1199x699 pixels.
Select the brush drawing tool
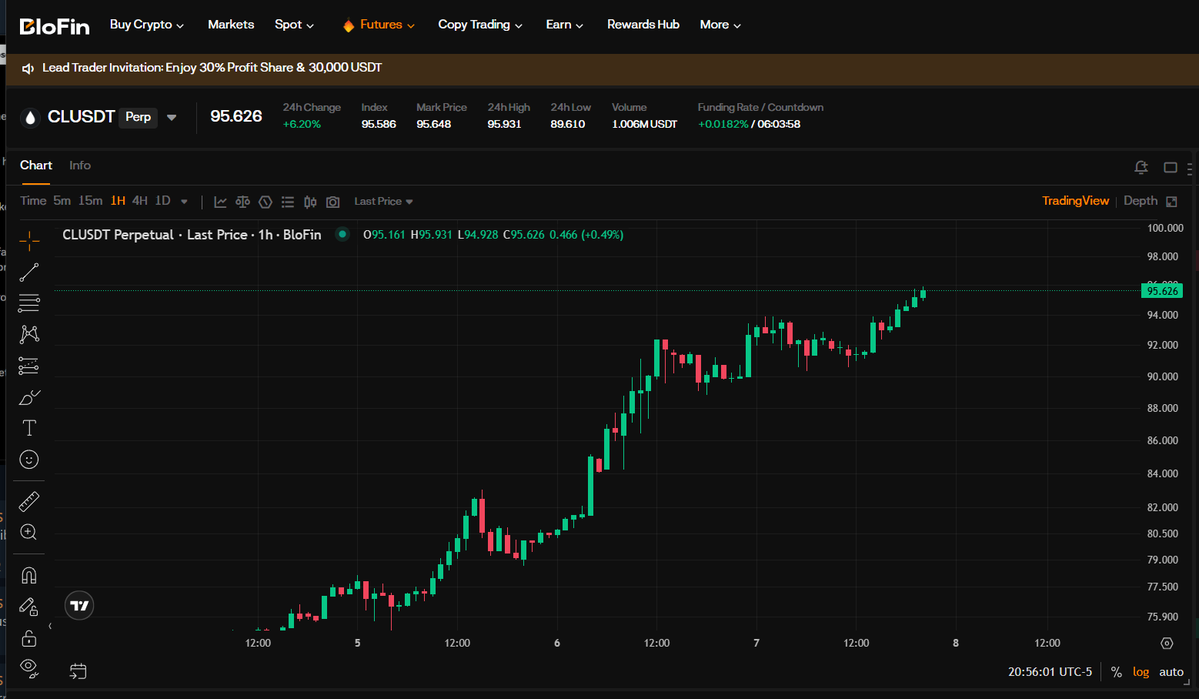[29, 398]
